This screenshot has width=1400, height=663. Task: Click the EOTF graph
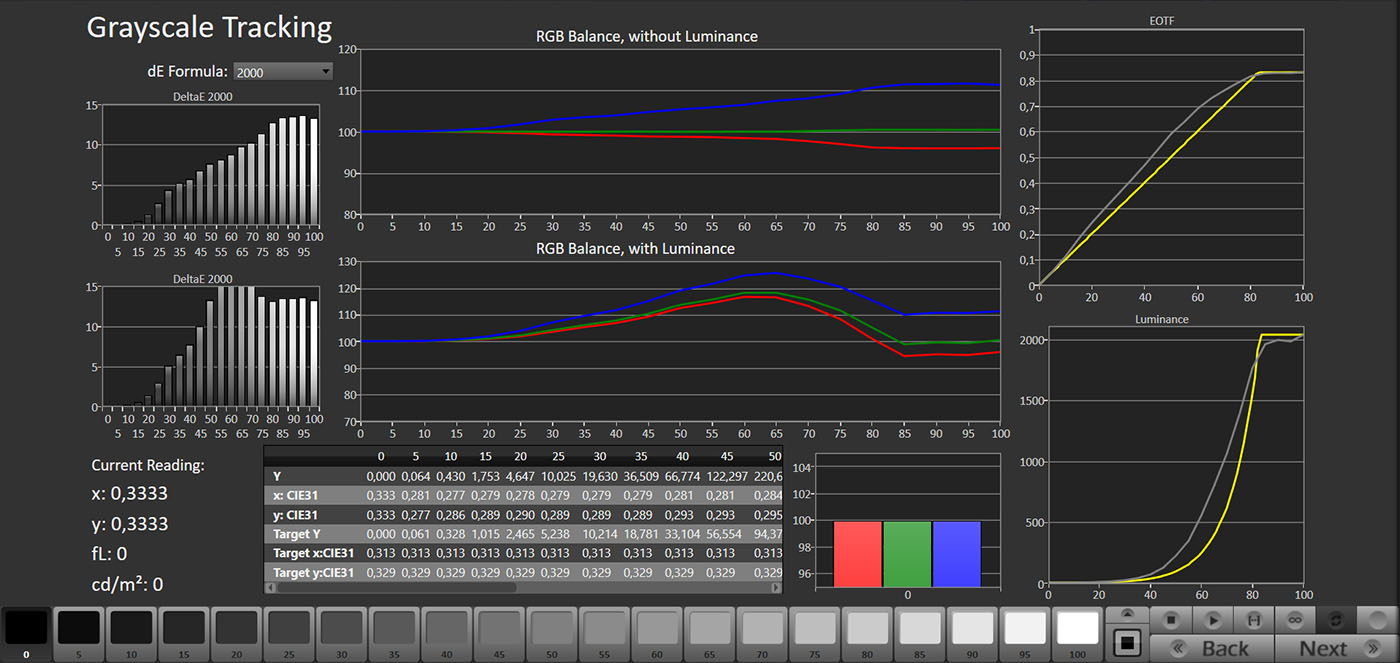click(1171, 158)
